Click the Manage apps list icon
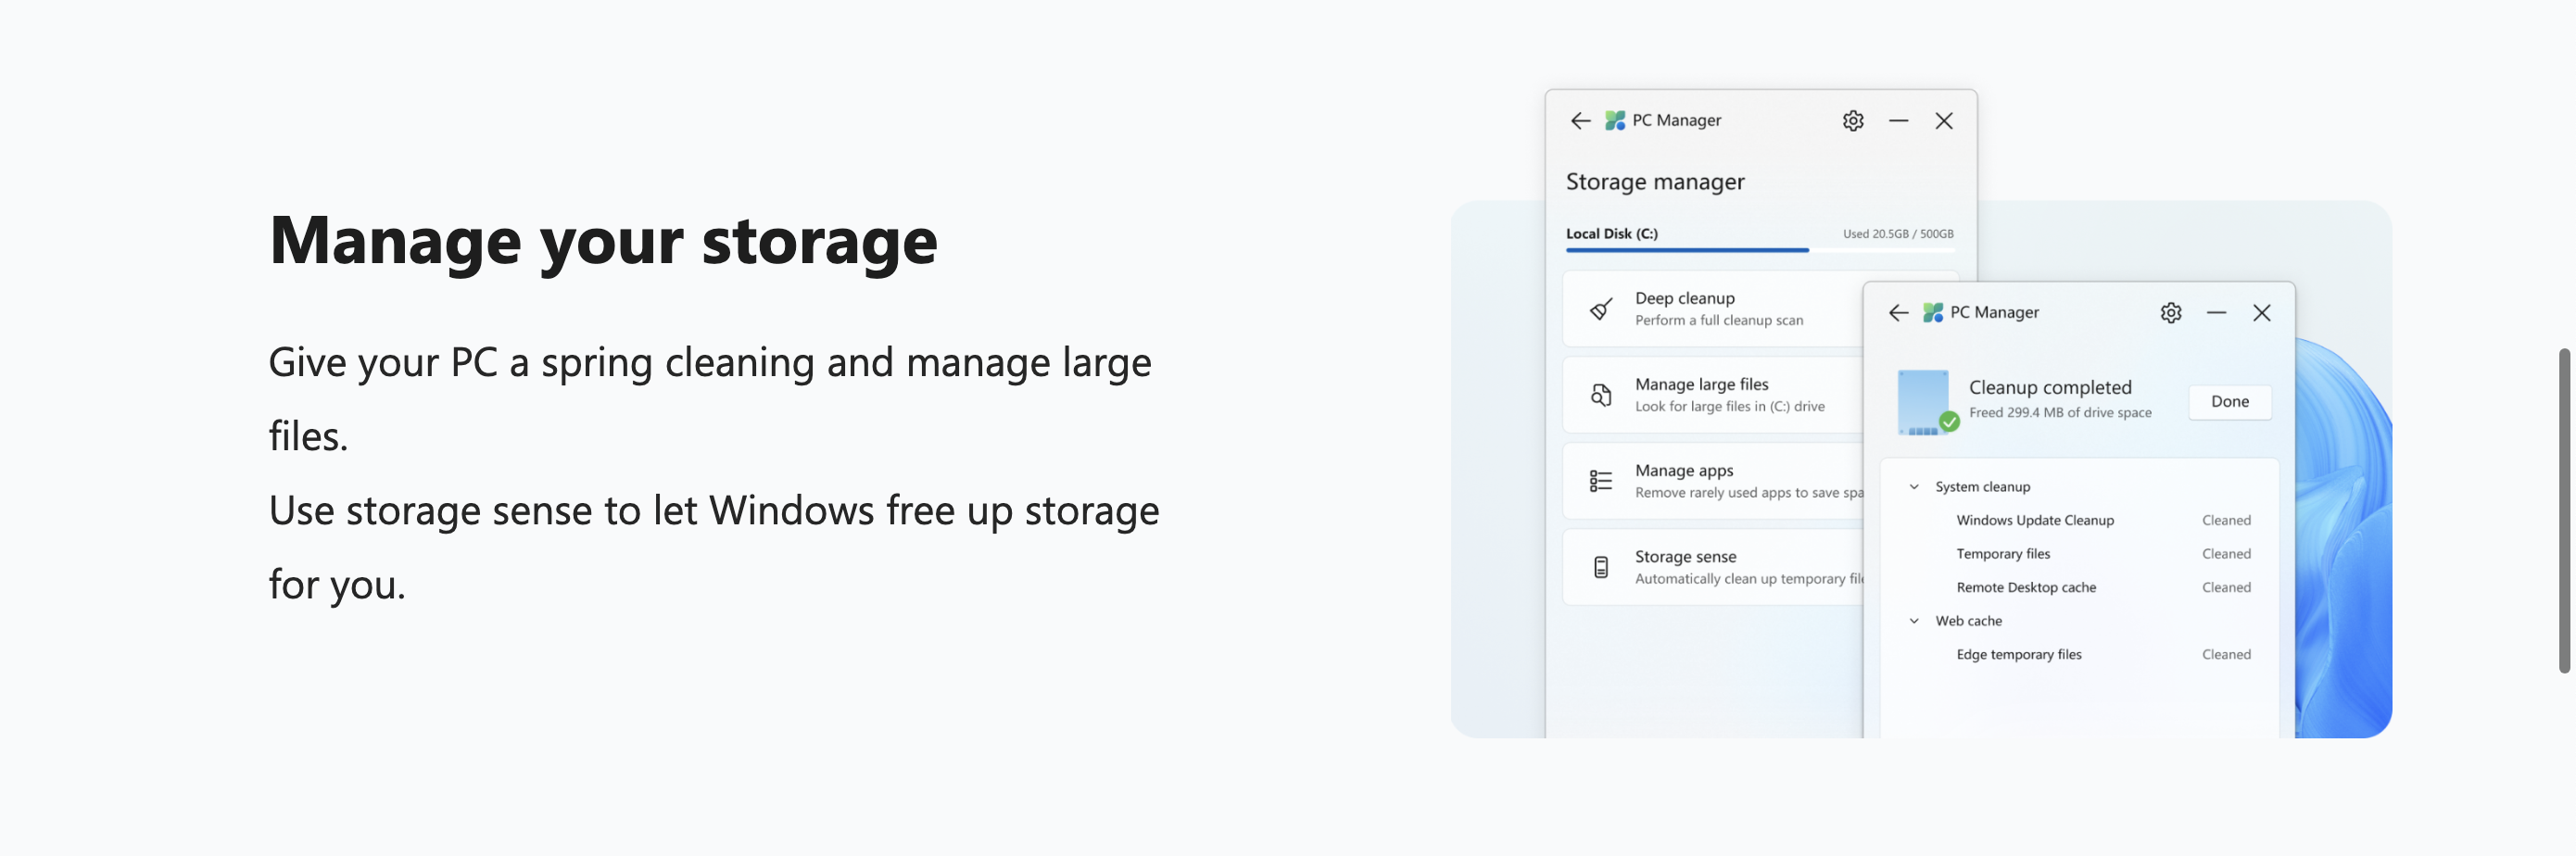2576x856 pixels. pyautogui.click(x=1601, y=481)
